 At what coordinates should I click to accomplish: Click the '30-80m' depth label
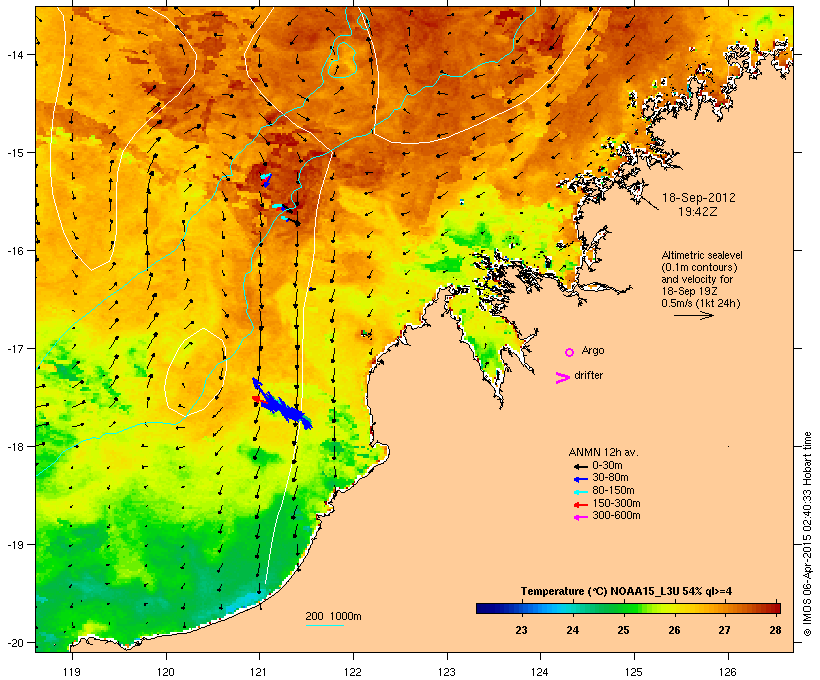(x=610, y=478)
